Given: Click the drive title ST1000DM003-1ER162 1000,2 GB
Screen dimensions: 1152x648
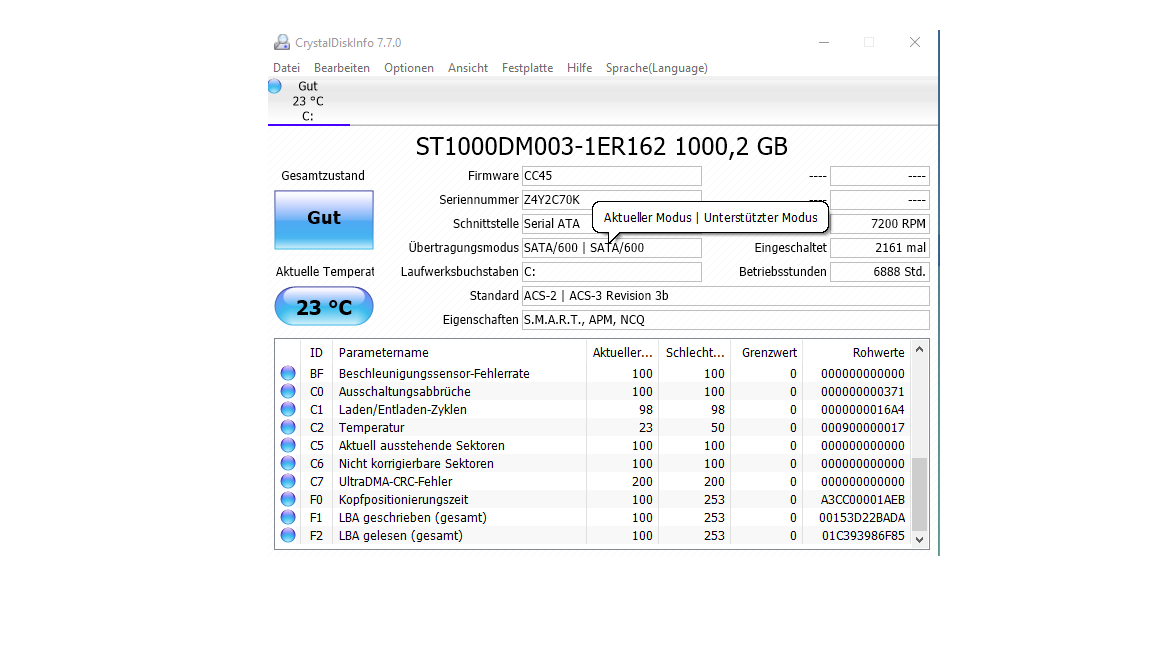Looking at the screenshot, I should [602, 146].
